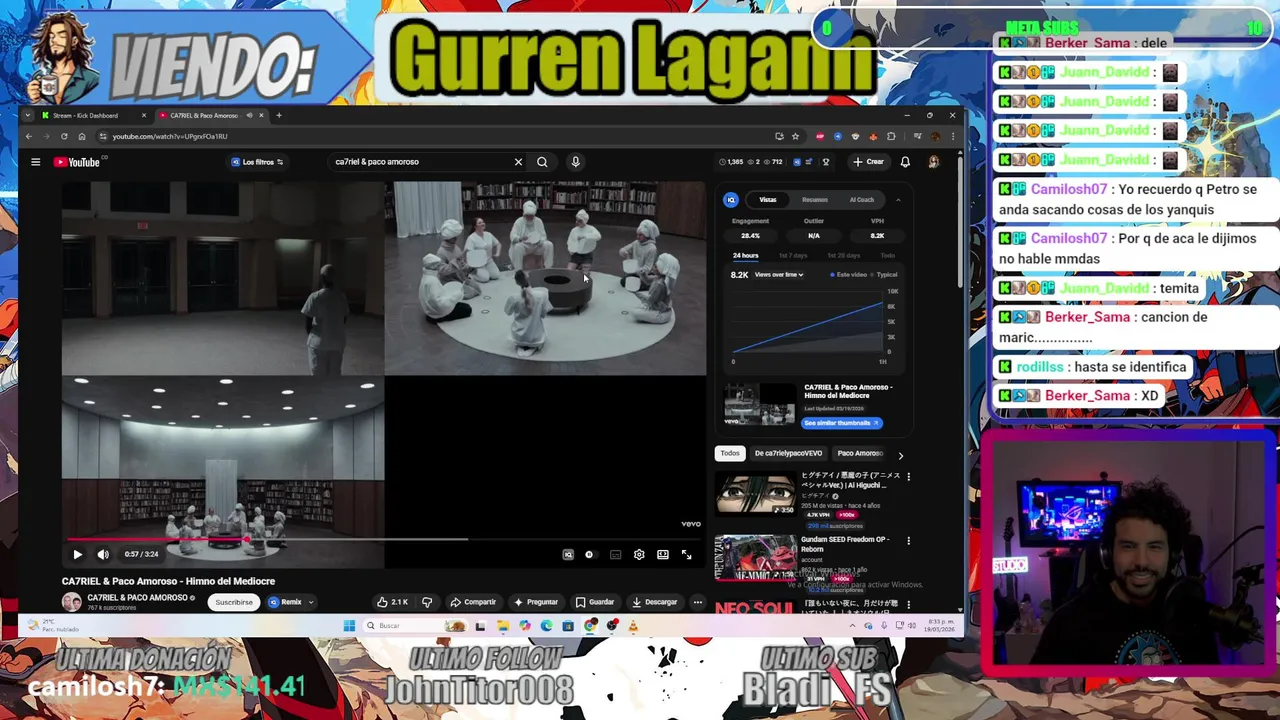Image resolution: width=1280 pixels, height=720 pixels.
Task: Open the tab search dropdown in browser
Action: [28, 115]
